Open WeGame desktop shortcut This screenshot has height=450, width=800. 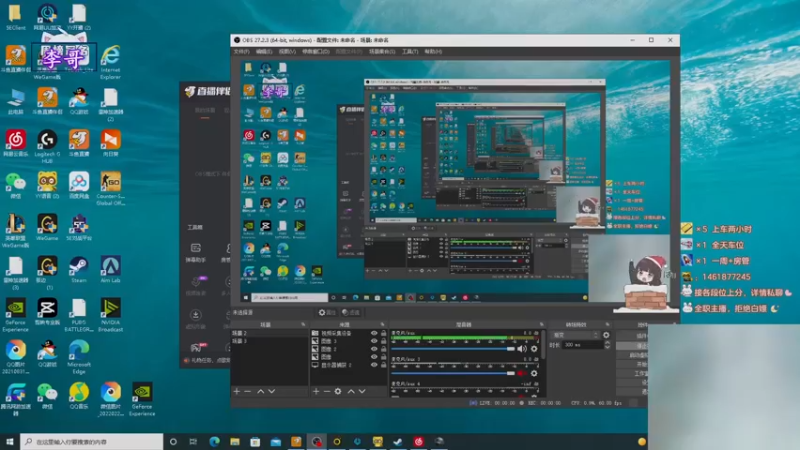pos(47,228)
